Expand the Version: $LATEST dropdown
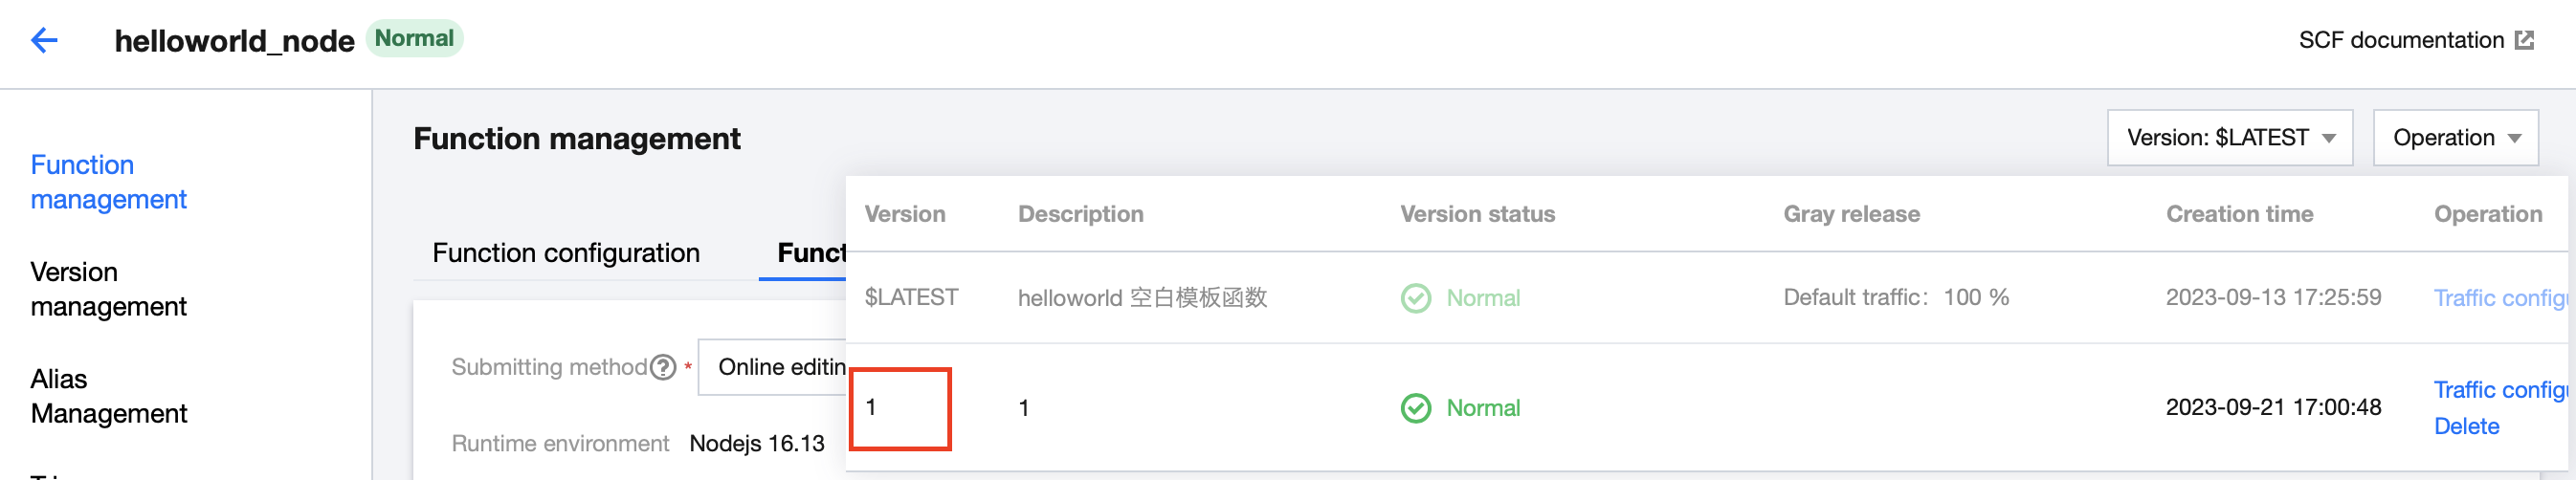Viewport: 2576px width, 480px height. point(2229,138)
